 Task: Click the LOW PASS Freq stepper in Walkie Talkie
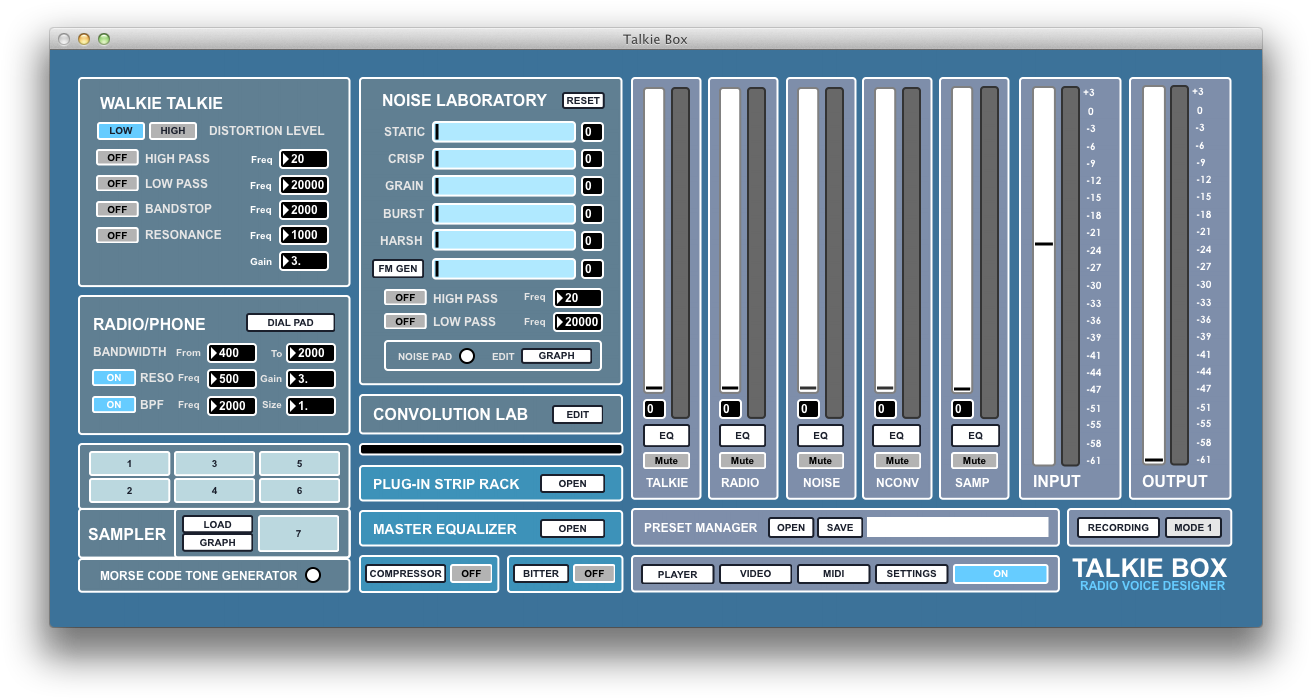[303, 184]
